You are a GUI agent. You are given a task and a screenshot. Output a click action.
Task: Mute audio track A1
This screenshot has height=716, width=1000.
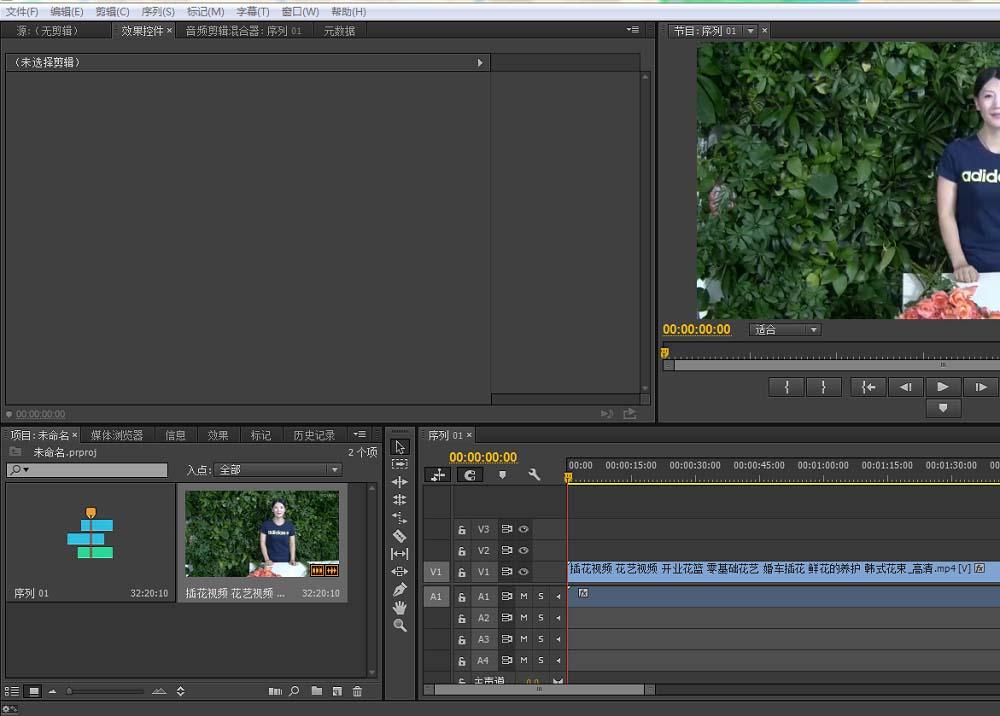(523, 596)
